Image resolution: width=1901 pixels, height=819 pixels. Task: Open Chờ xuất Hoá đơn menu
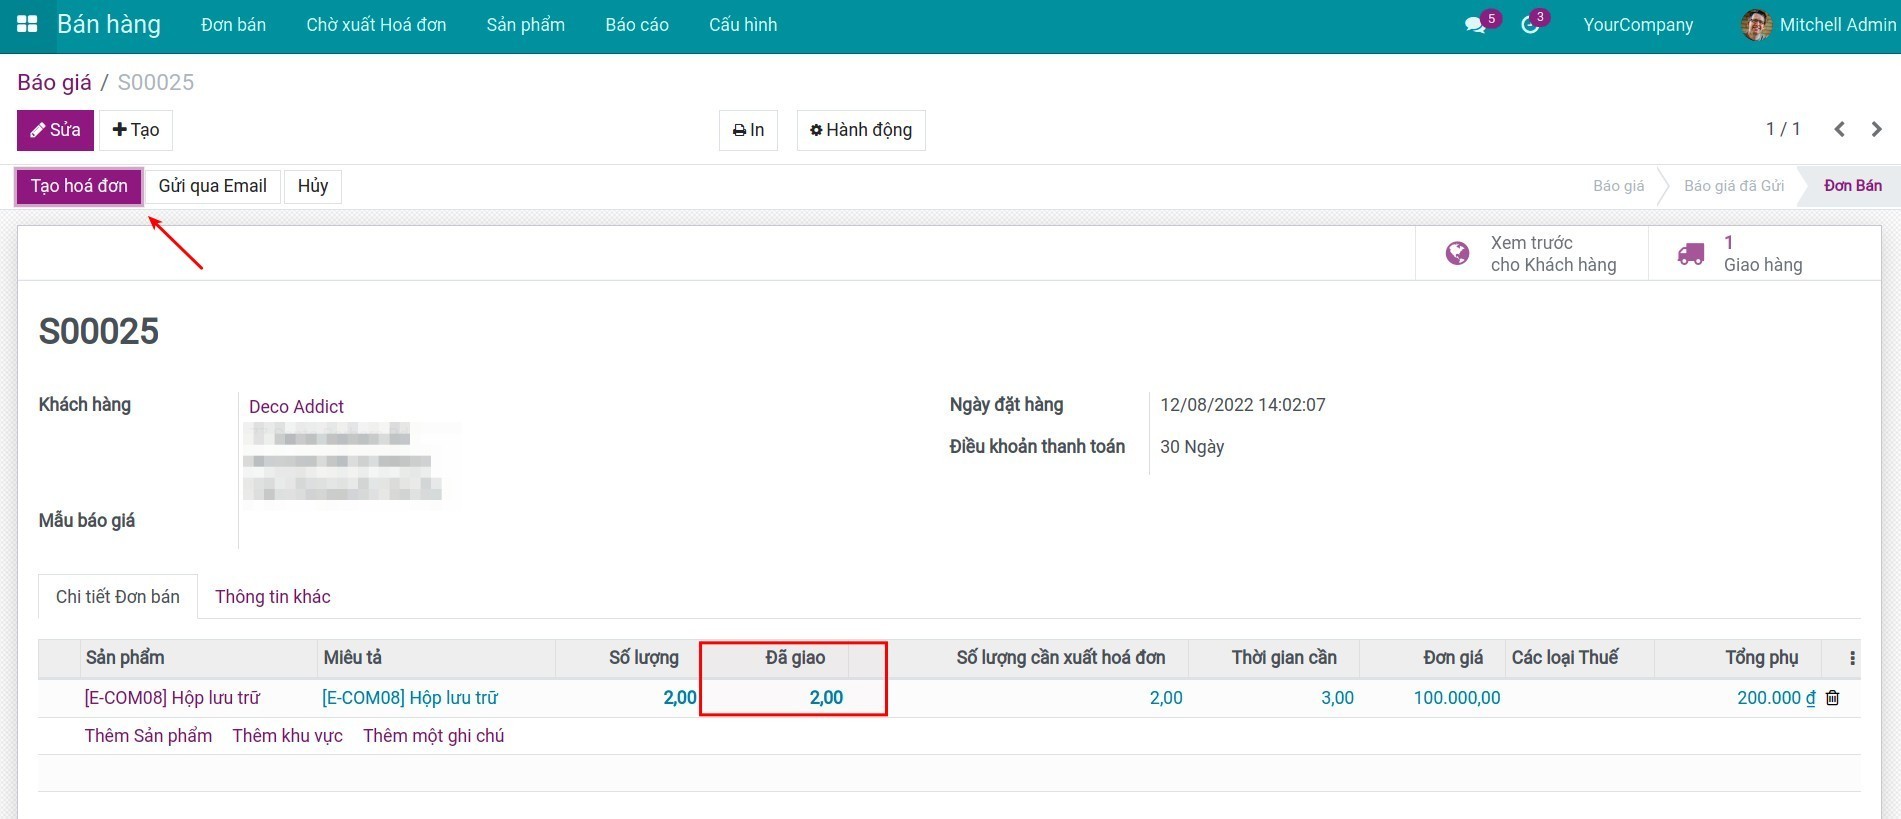click(376, 25)
